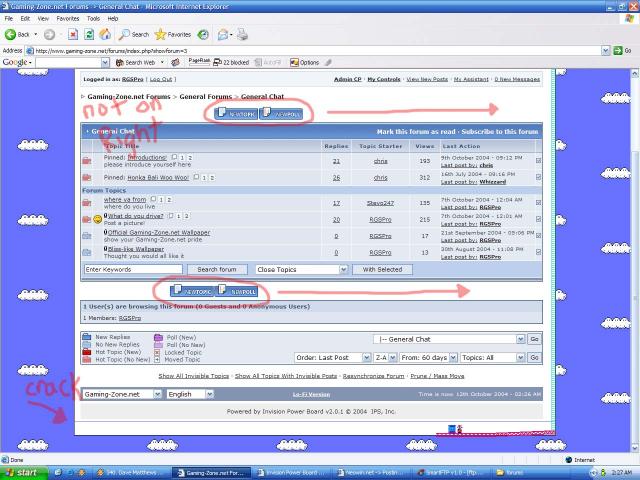Open the Tools menu
640x480 pixels.
point(93,18)
